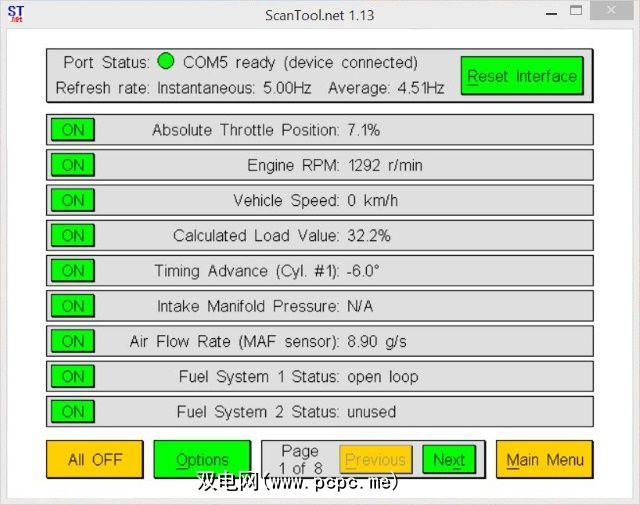The width and height of the screenshot is (640, 505).
Task: Toggle Fuel System 2 Status ON button
Action: click(x=73, y=412)
